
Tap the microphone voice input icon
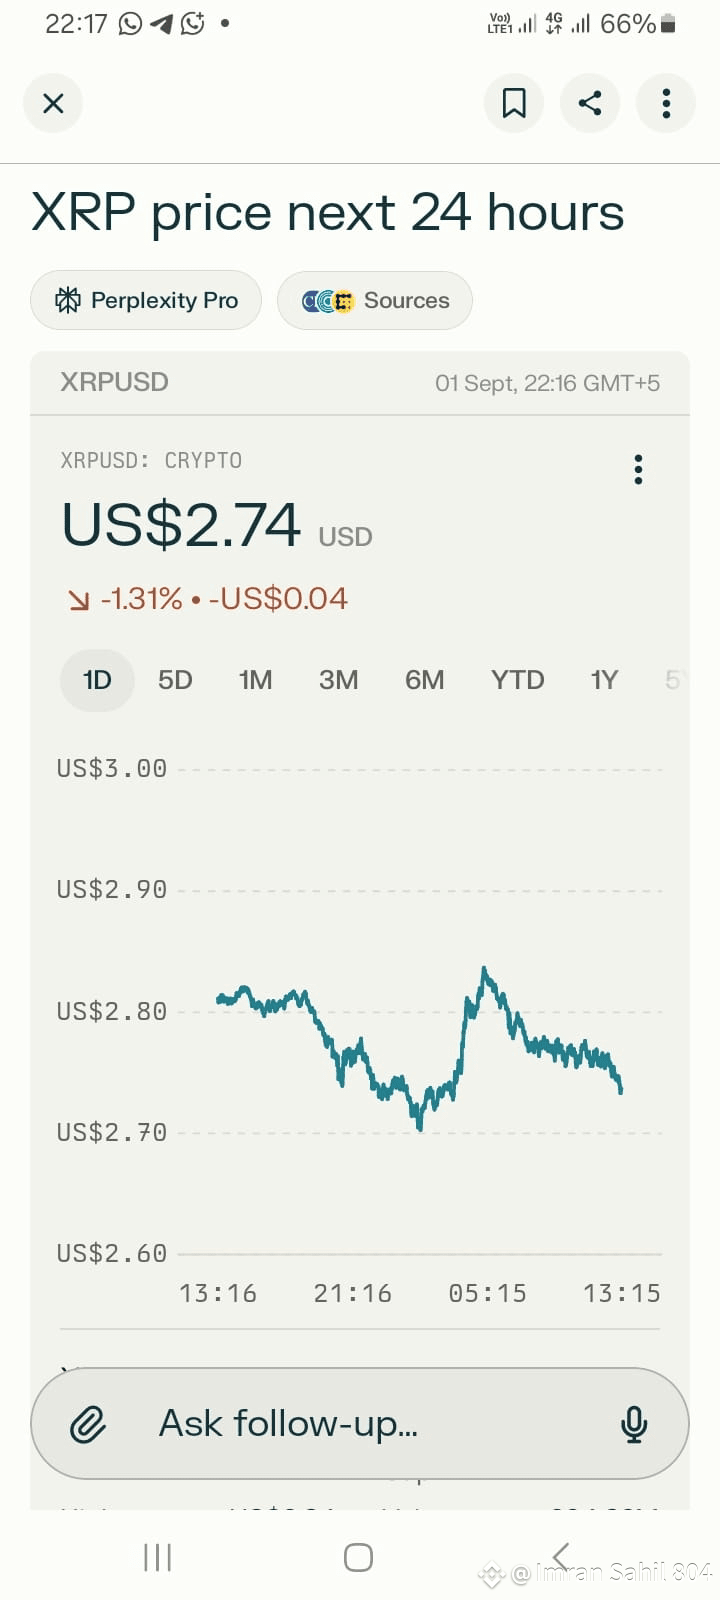[x=634, y=1424]
